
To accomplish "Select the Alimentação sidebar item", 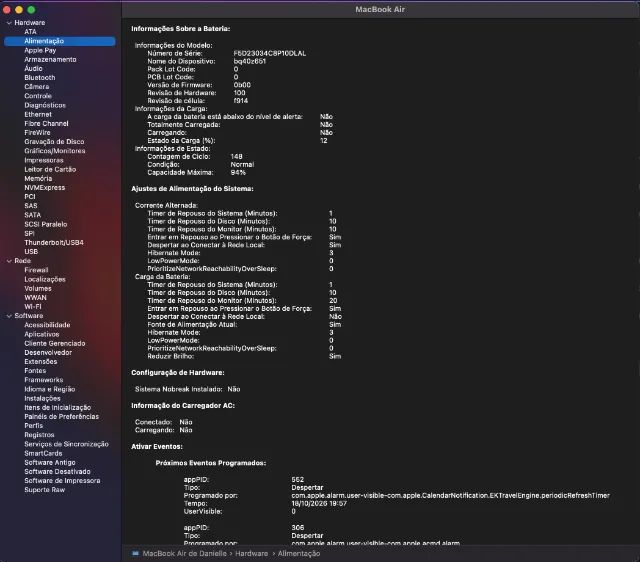I will (x=60, y=41).
